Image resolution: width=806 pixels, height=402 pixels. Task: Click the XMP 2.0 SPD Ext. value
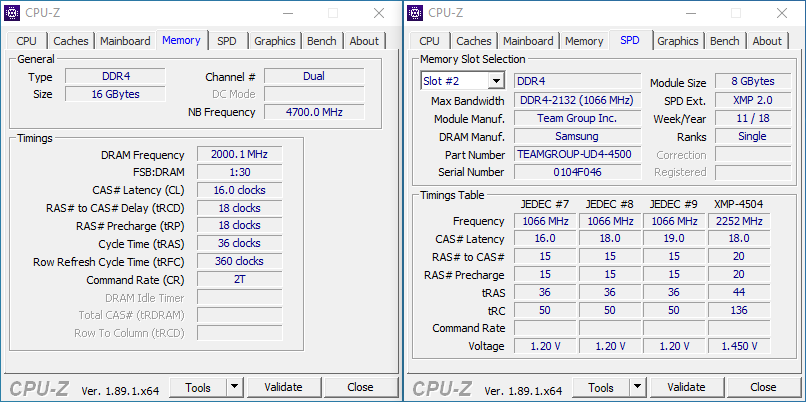[753, 100]
